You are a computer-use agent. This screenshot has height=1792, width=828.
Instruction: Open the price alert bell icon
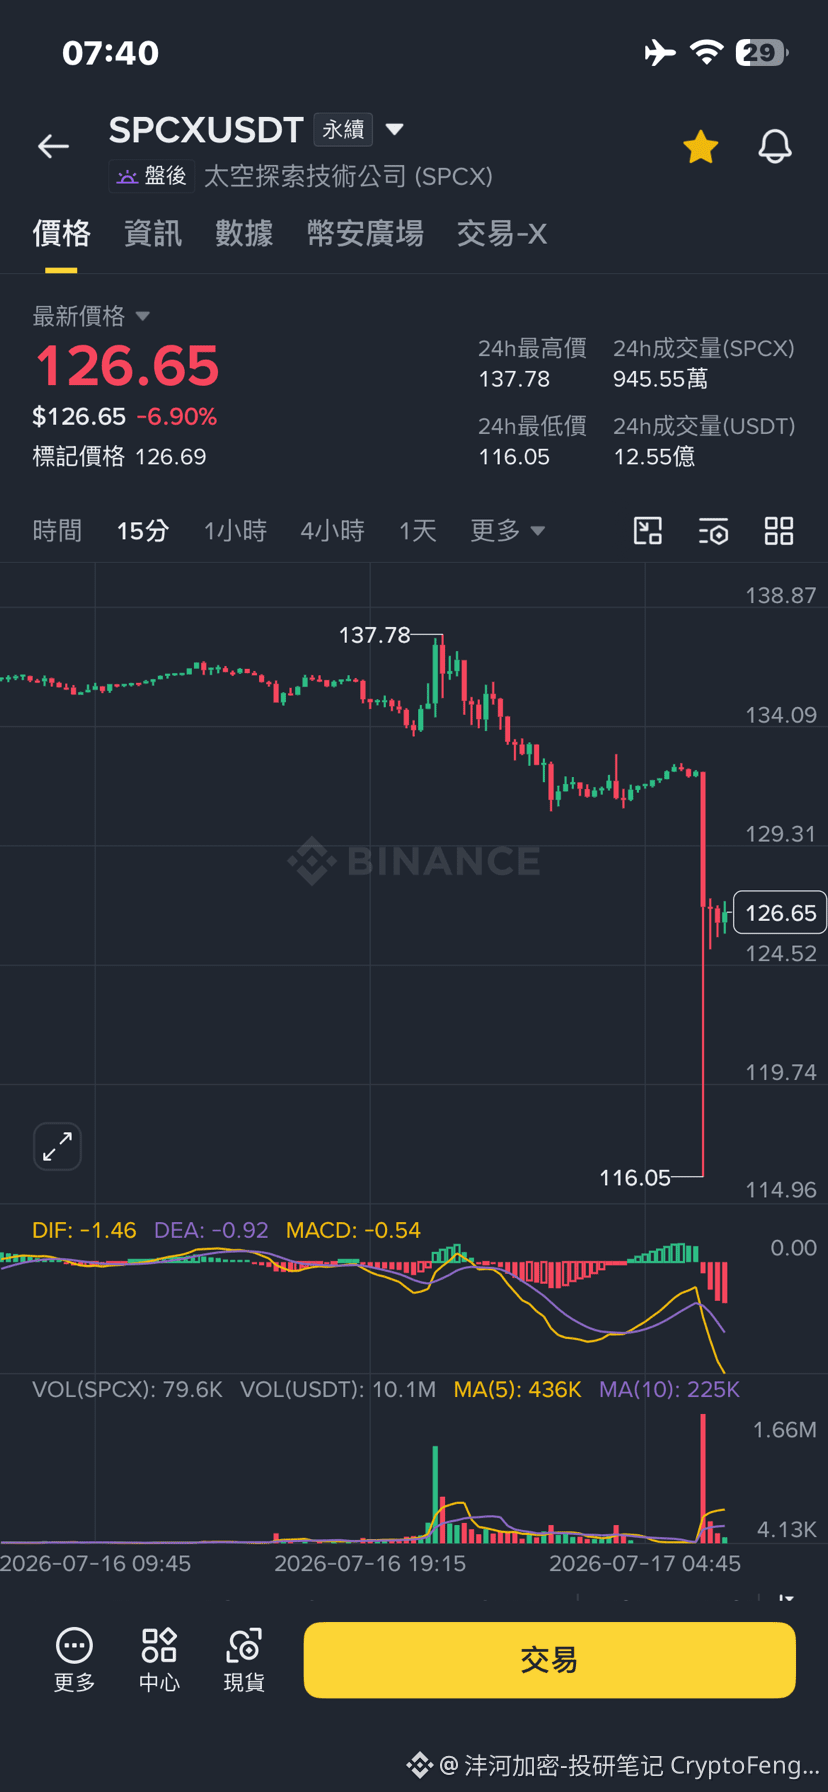click(774, 147)
